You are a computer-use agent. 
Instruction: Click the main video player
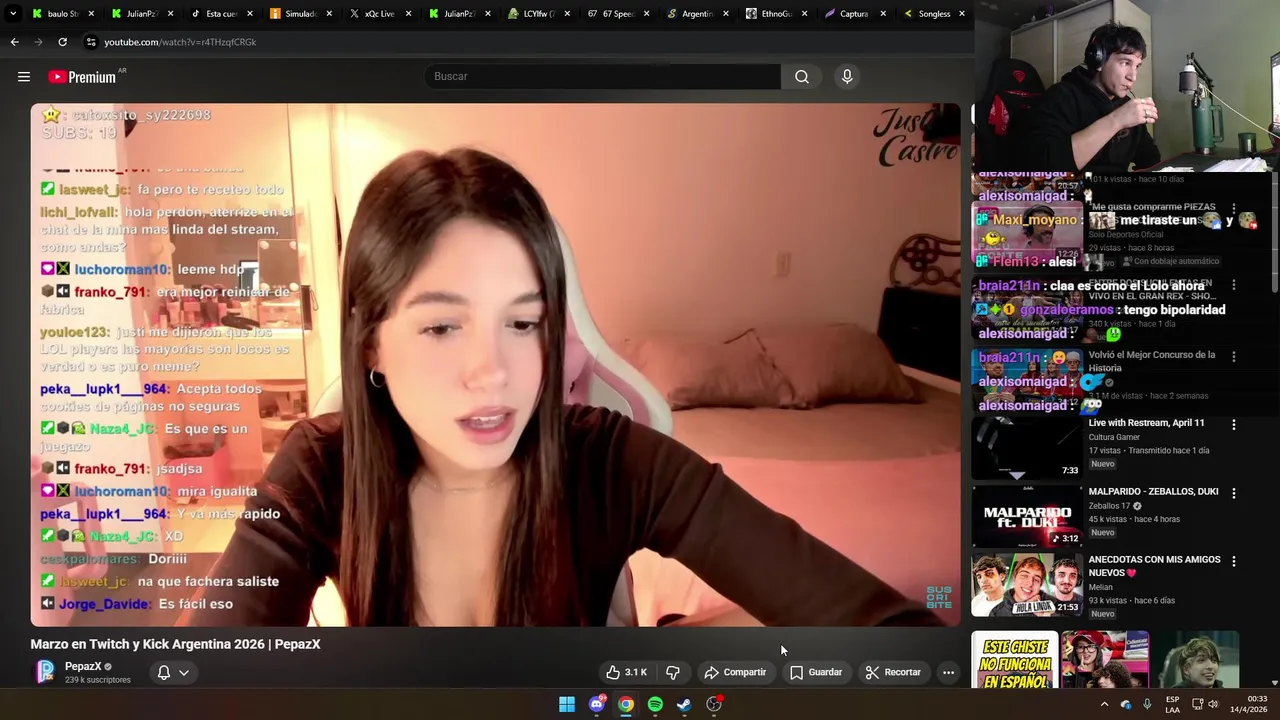point(495,365)
